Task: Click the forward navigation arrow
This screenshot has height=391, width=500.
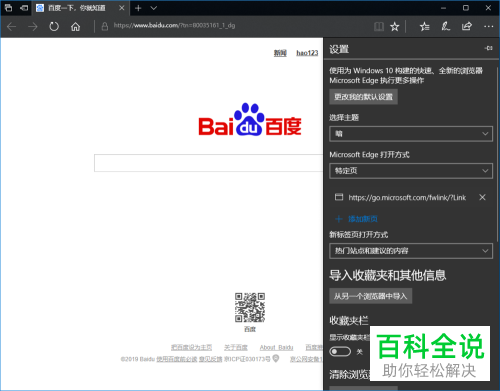Action: point(33,26)
